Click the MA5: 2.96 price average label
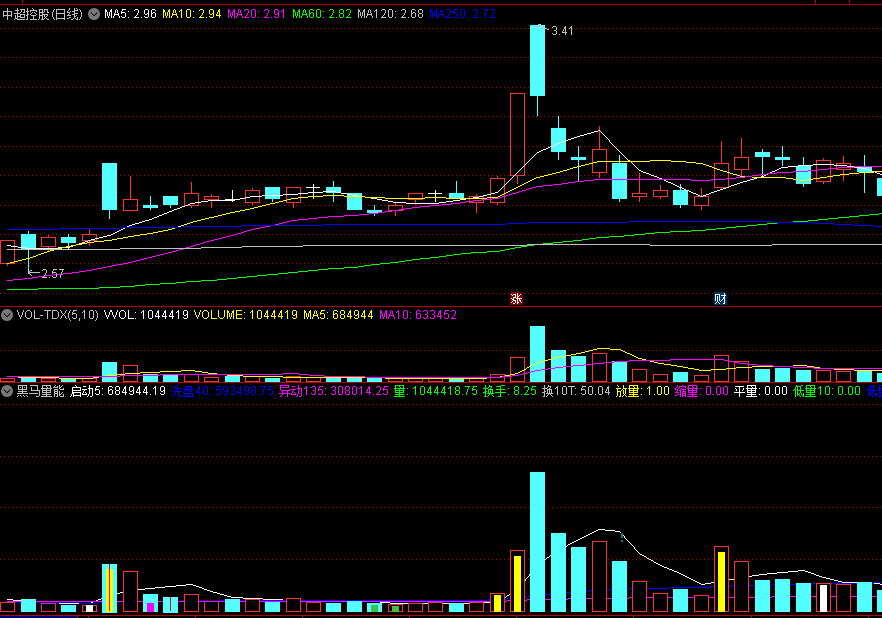This screenshot has height=618, width=882. pos(130,14)
